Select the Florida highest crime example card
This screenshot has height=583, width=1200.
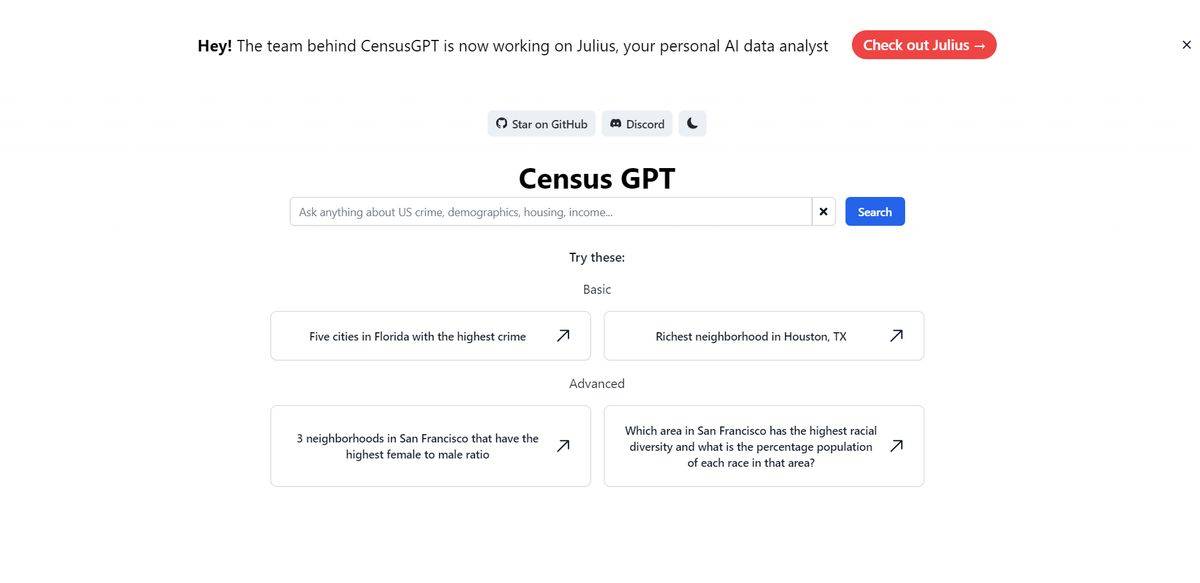point(418,335)
